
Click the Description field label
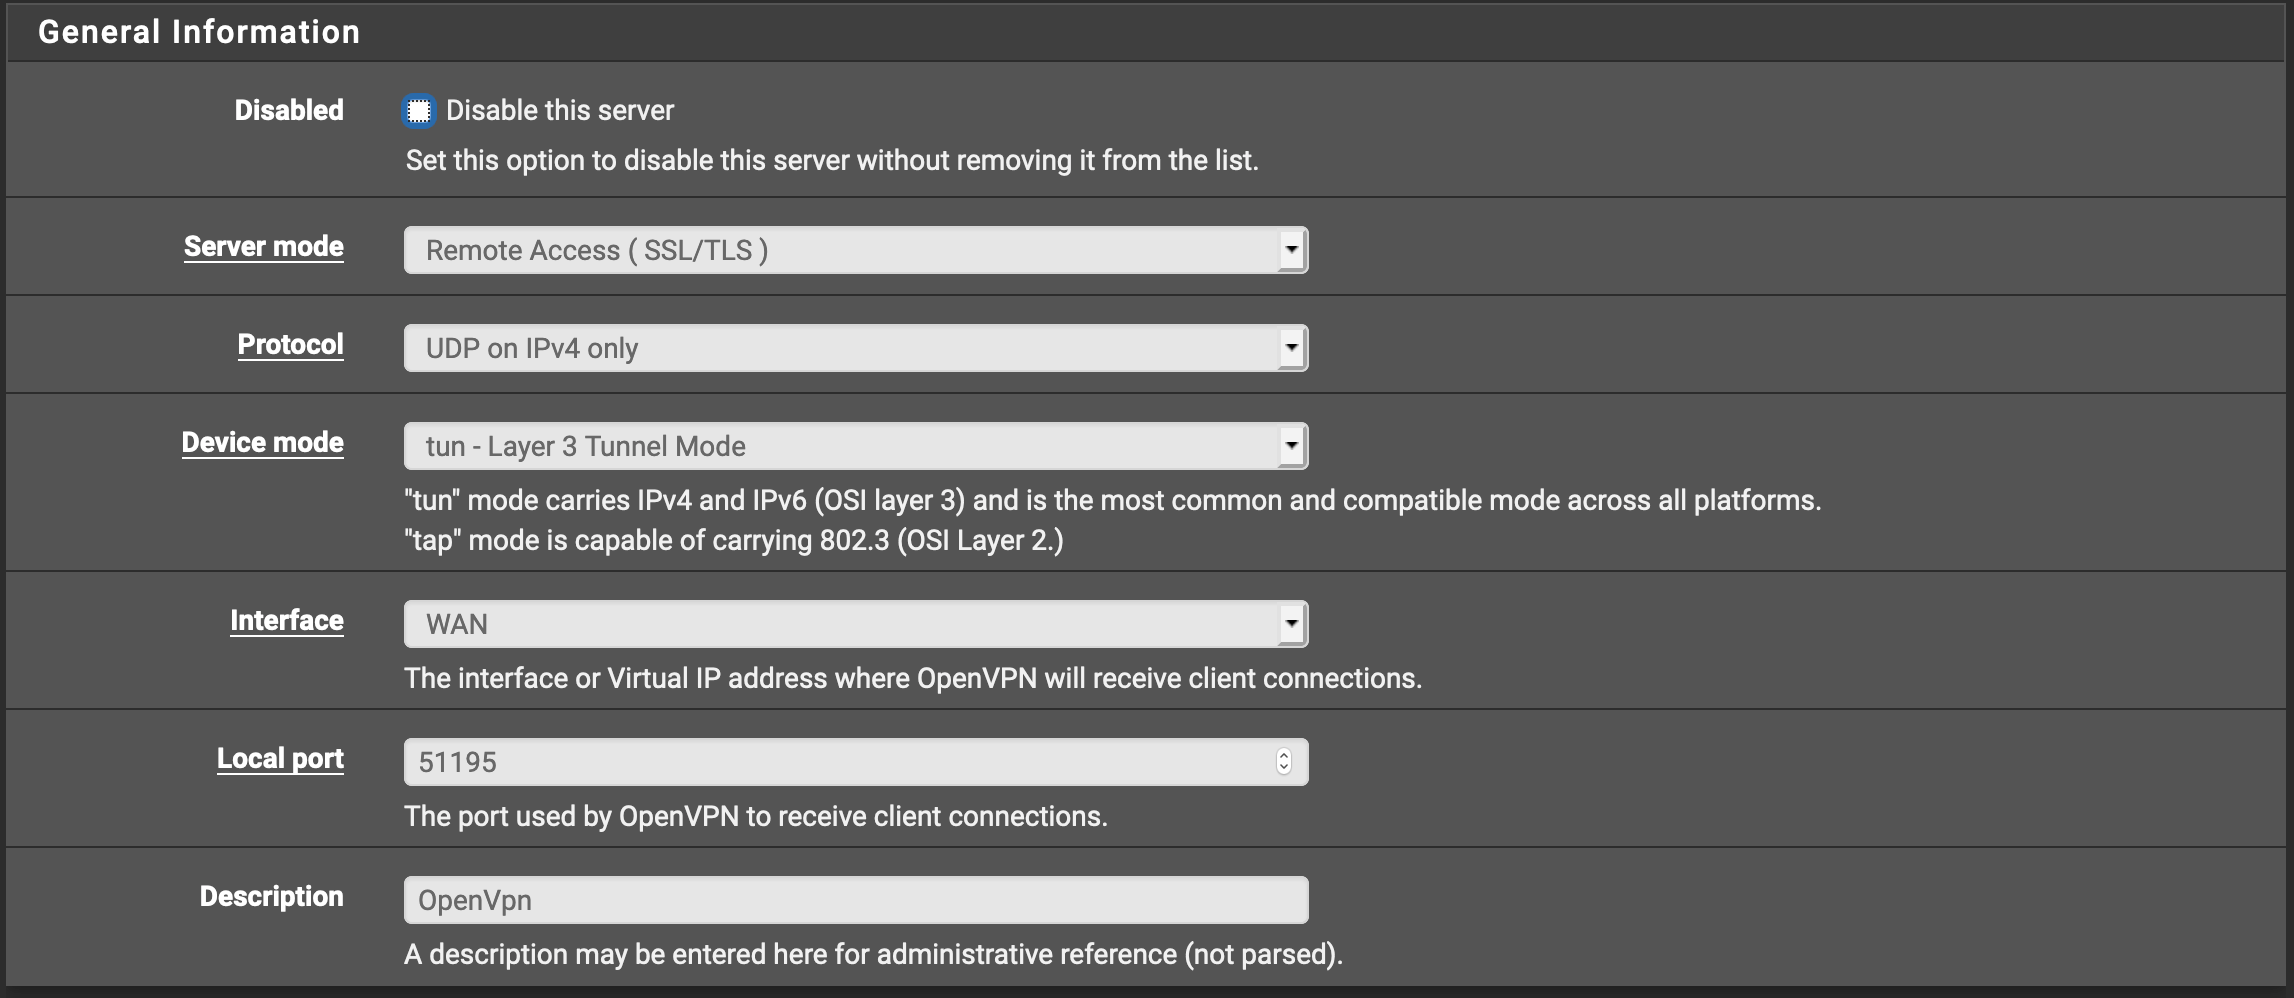(x=271, y=896)
